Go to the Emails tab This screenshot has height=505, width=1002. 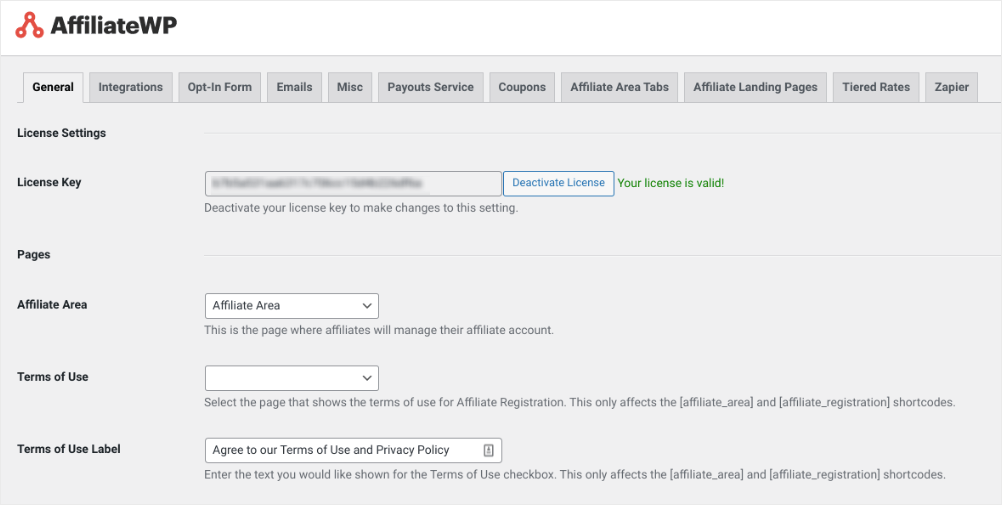(x=295, y=88)
